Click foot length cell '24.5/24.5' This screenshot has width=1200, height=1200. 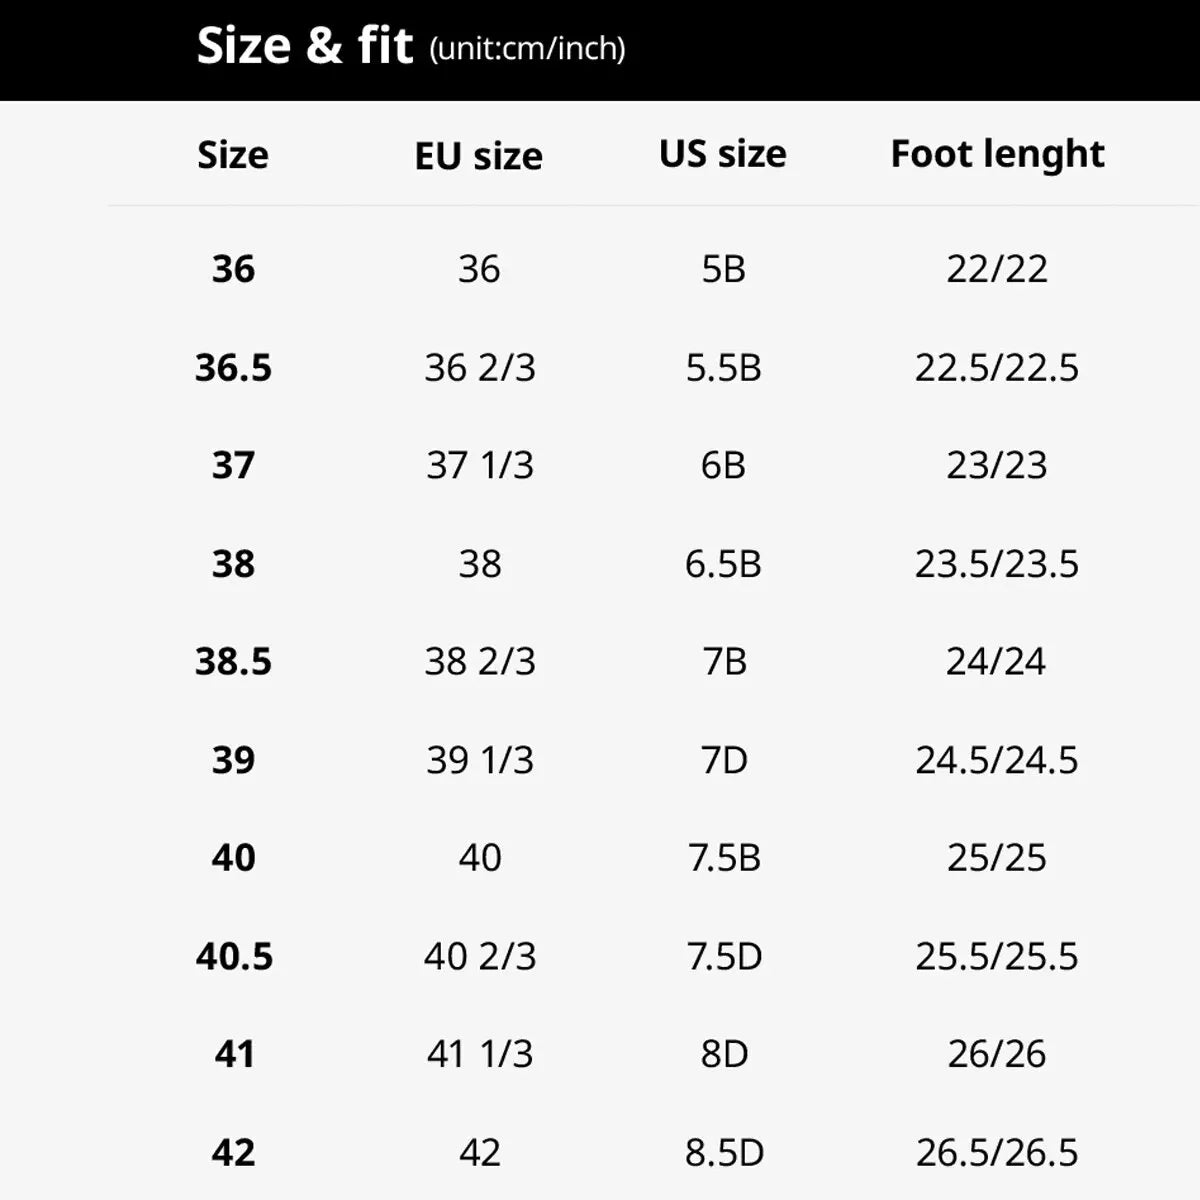997,760
